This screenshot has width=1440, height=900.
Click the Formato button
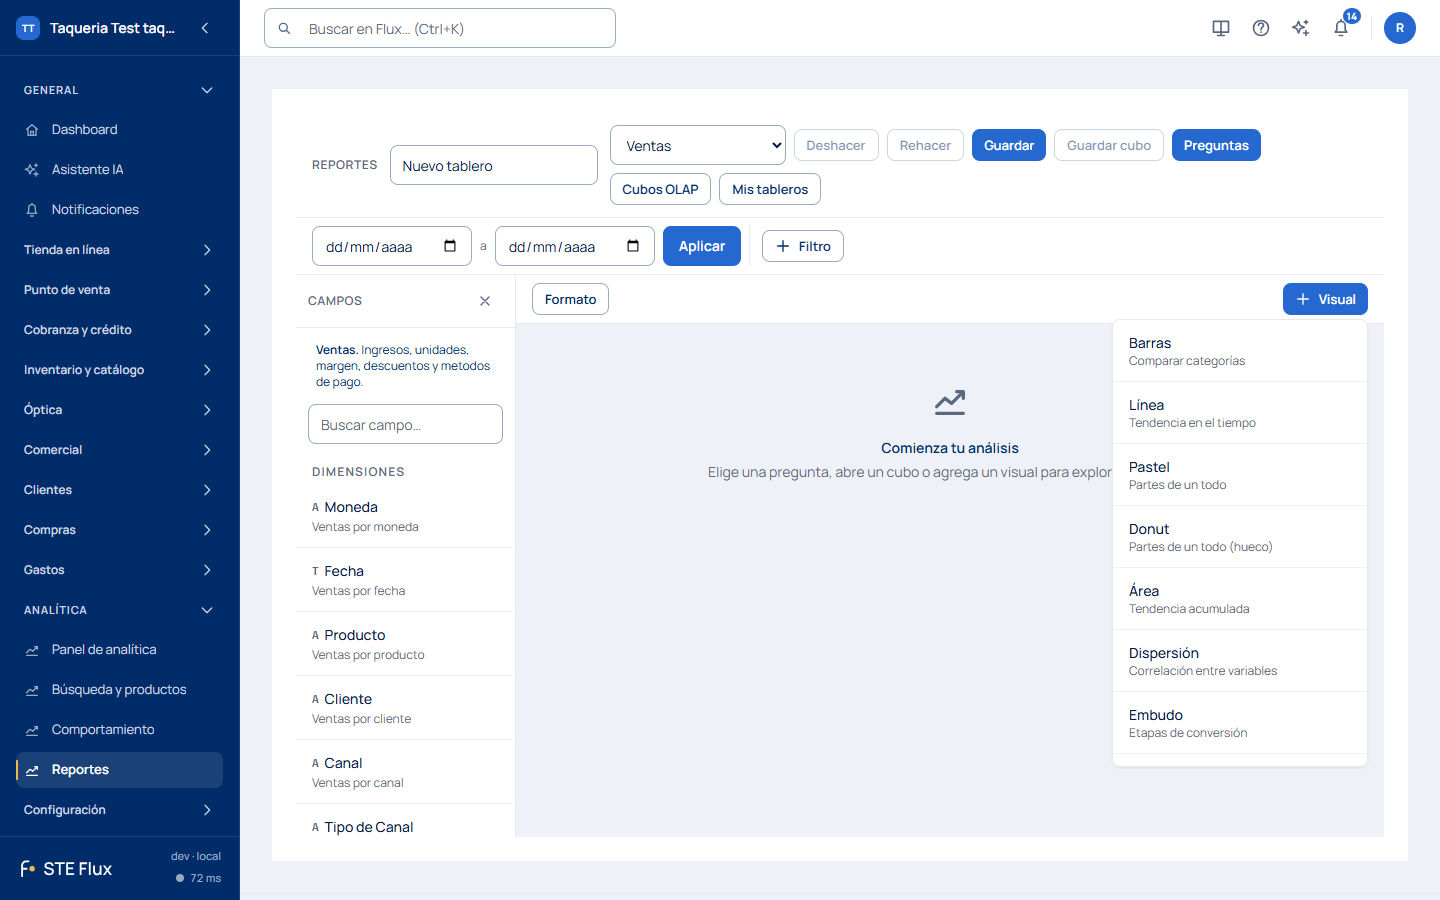click(570, 299)
